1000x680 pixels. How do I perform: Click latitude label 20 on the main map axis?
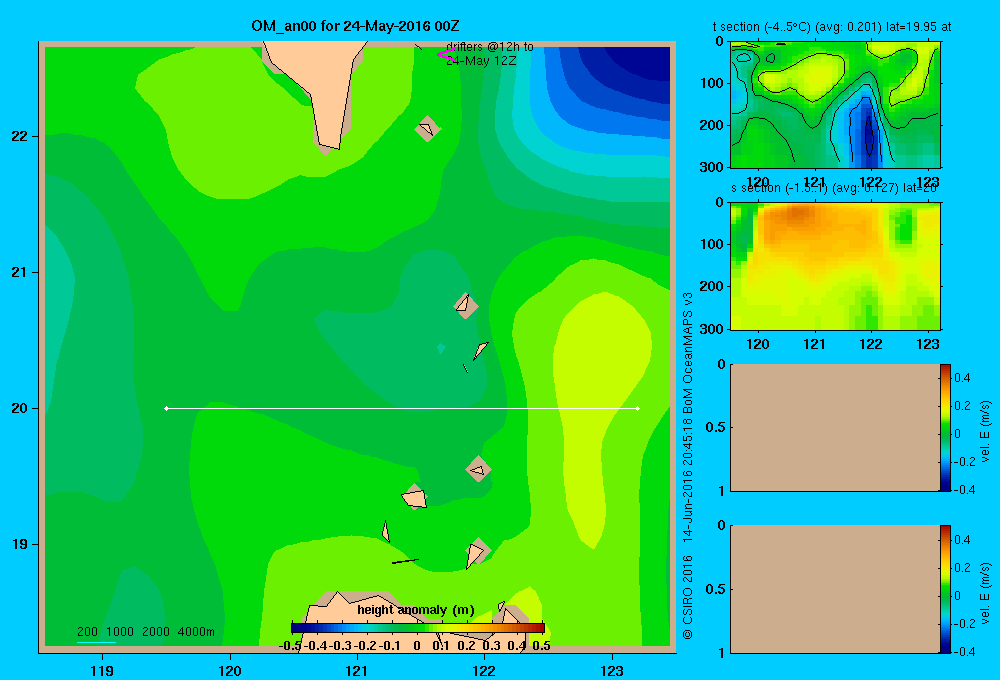(x=19, y=408)
